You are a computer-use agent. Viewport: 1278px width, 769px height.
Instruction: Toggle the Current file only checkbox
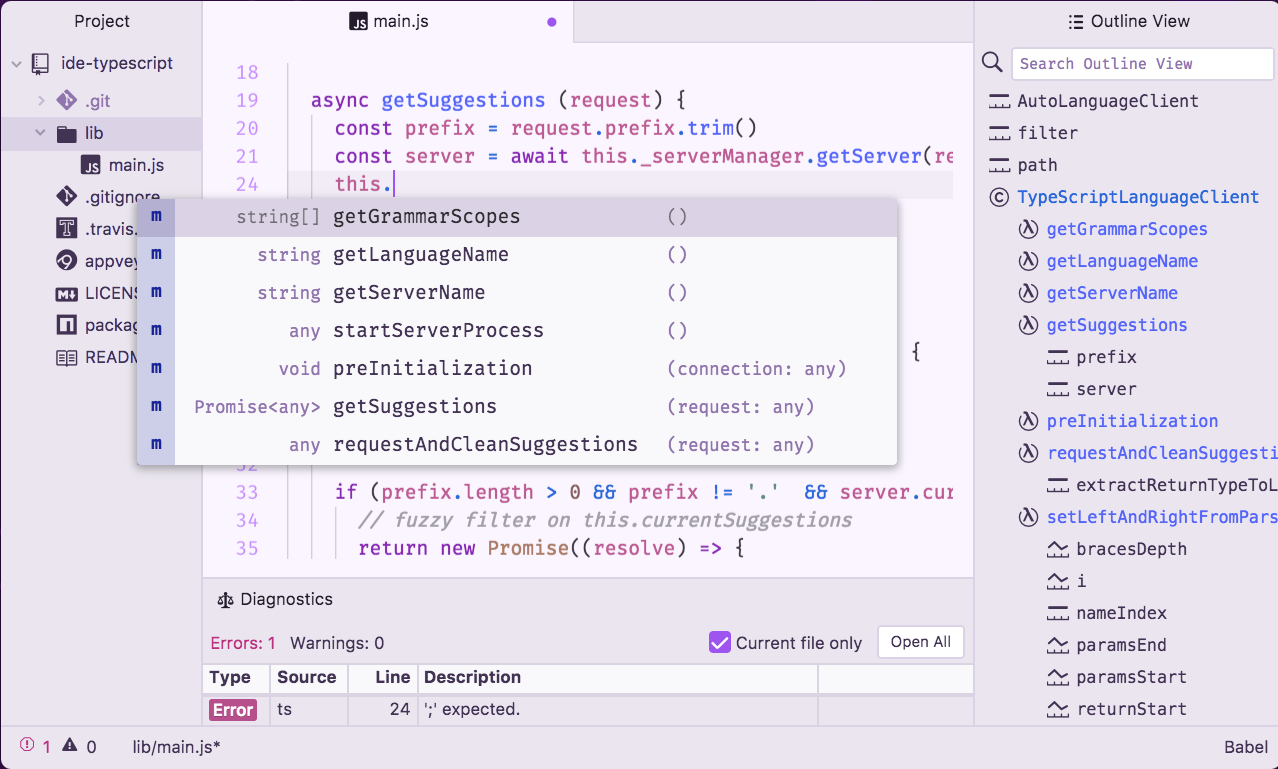(x=719, y=642)
